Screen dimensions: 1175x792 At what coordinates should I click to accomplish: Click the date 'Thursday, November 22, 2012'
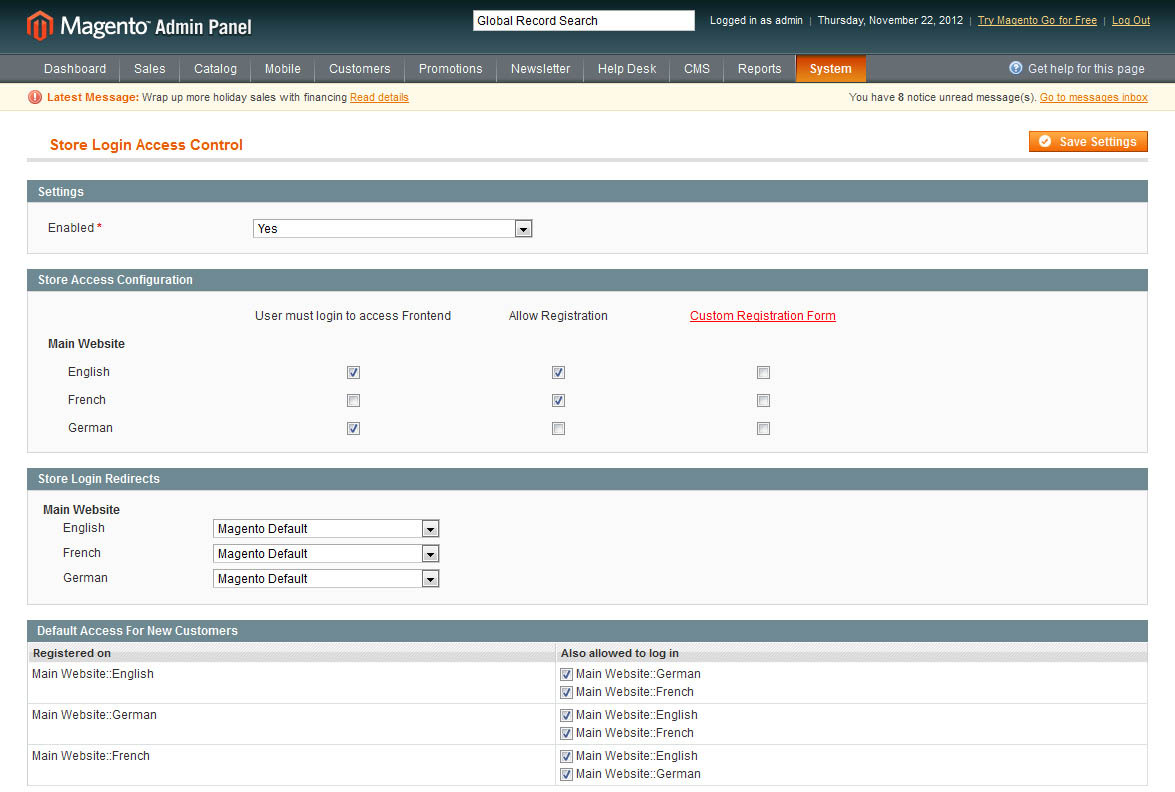(890, 20)
